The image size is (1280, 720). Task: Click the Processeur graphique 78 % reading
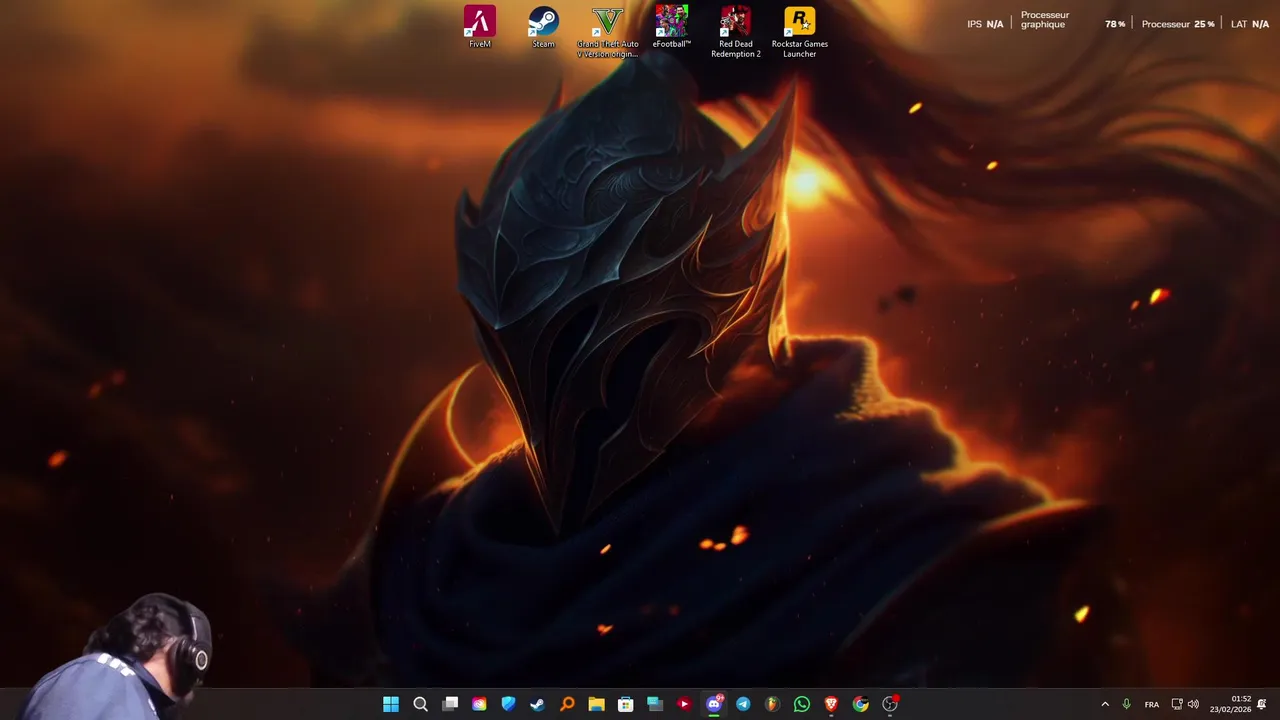1073,20
